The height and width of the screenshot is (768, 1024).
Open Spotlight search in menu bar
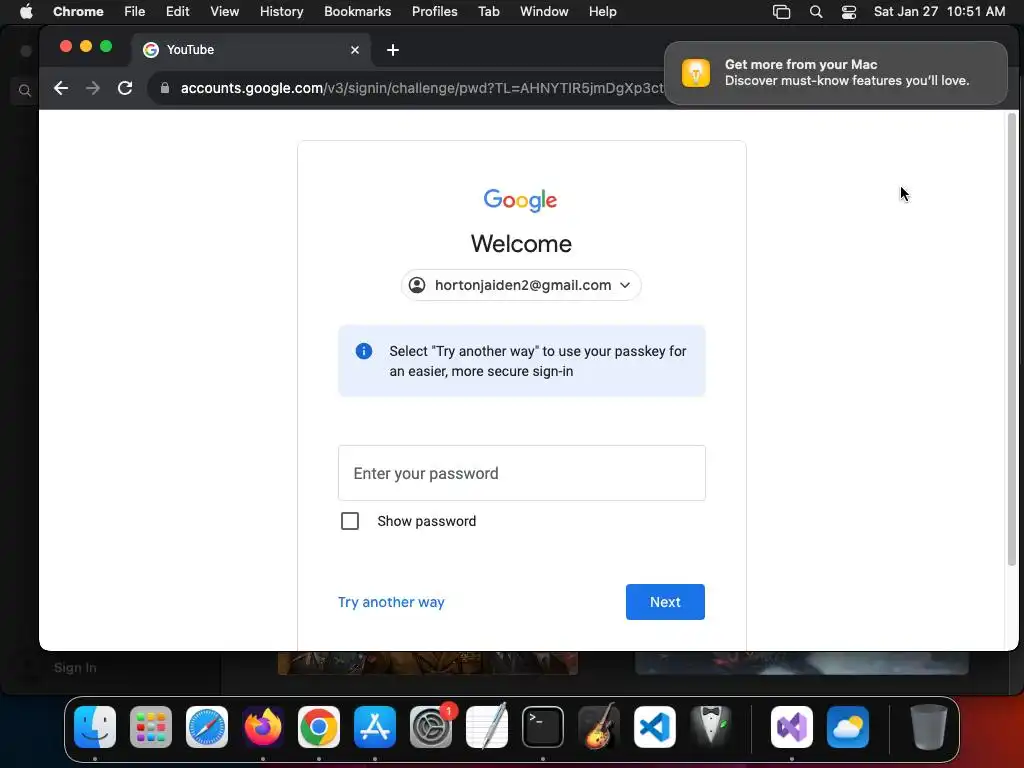pos(816,12)
